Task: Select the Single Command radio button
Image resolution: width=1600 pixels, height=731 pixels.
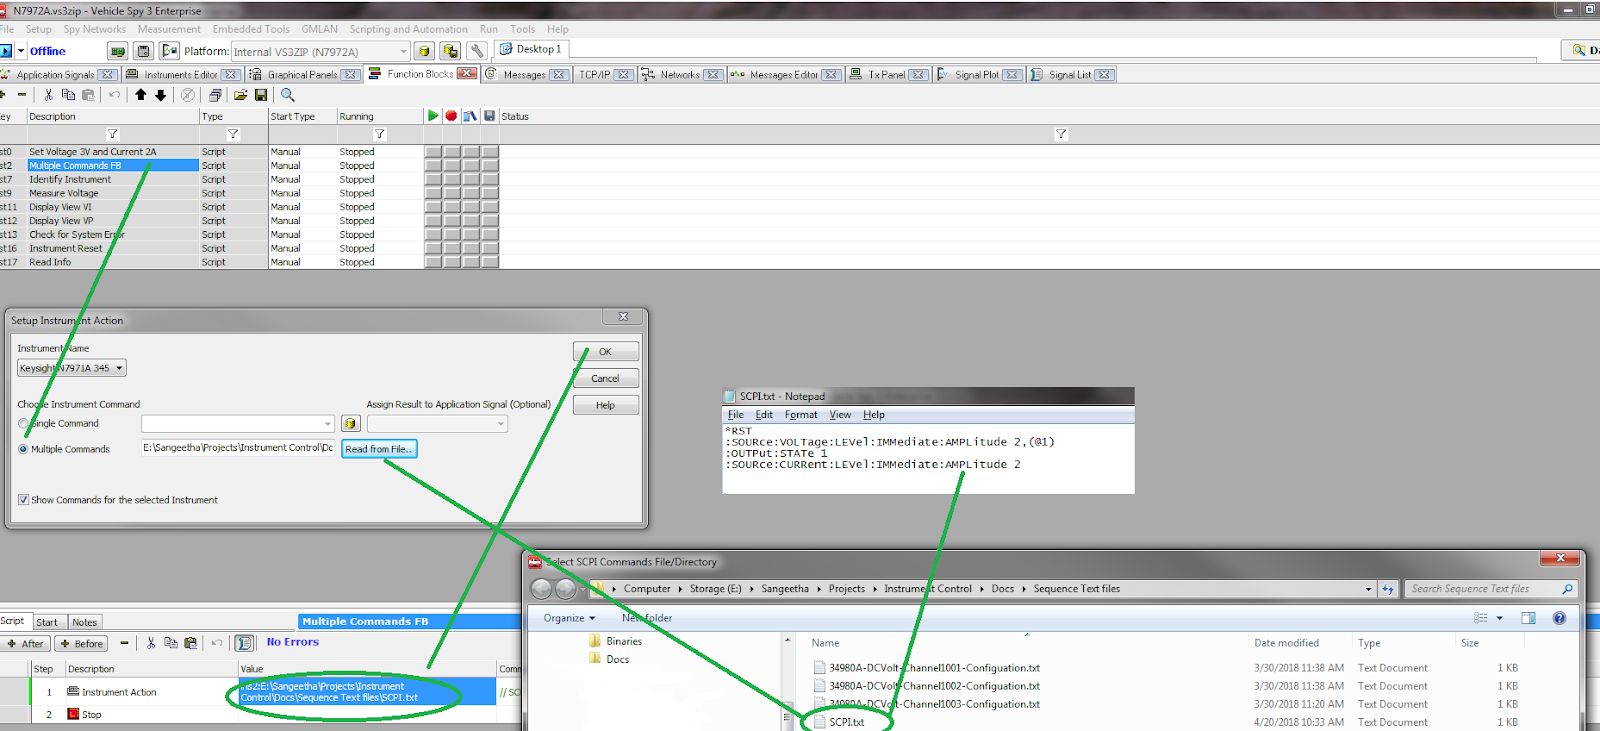Action: [24, 424]
